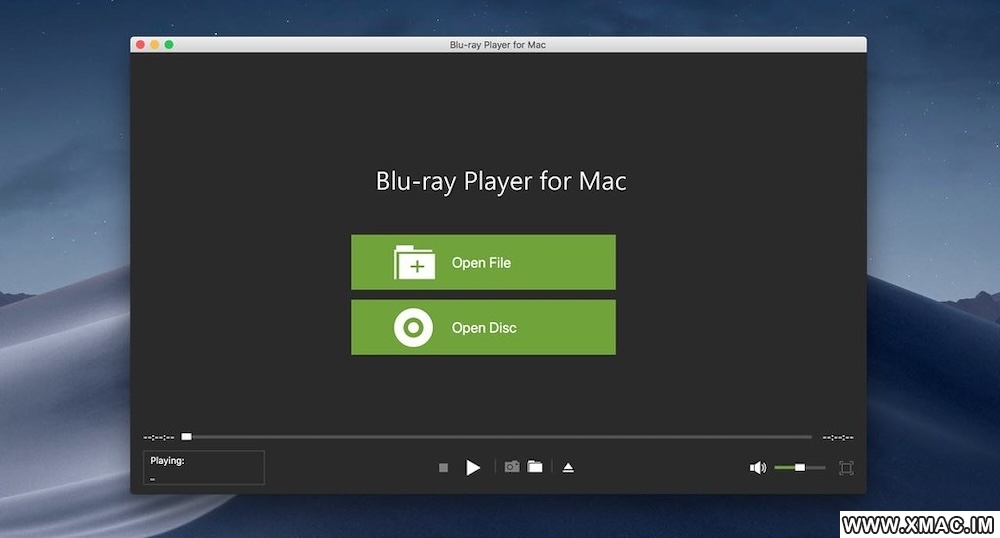Viewport: 1000px width, 538px height.
Task: Click the middle of the playback progress bar
Action: 497,437
